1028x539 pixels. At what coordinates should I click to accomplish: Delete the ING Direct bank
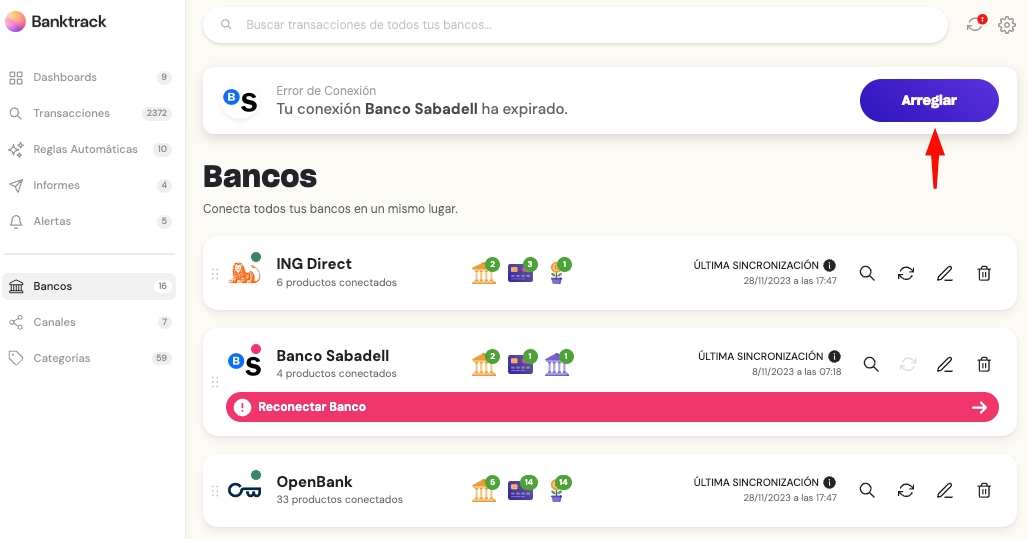coord(984,273)
